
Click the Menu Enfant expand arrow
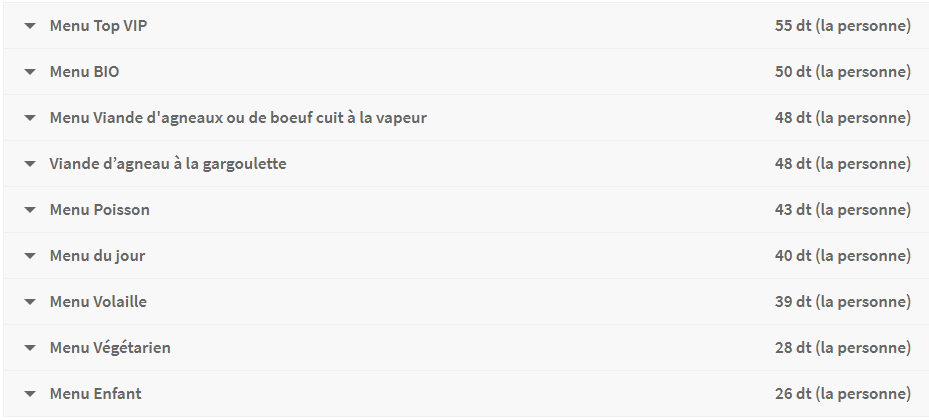(x=30, y=394)
